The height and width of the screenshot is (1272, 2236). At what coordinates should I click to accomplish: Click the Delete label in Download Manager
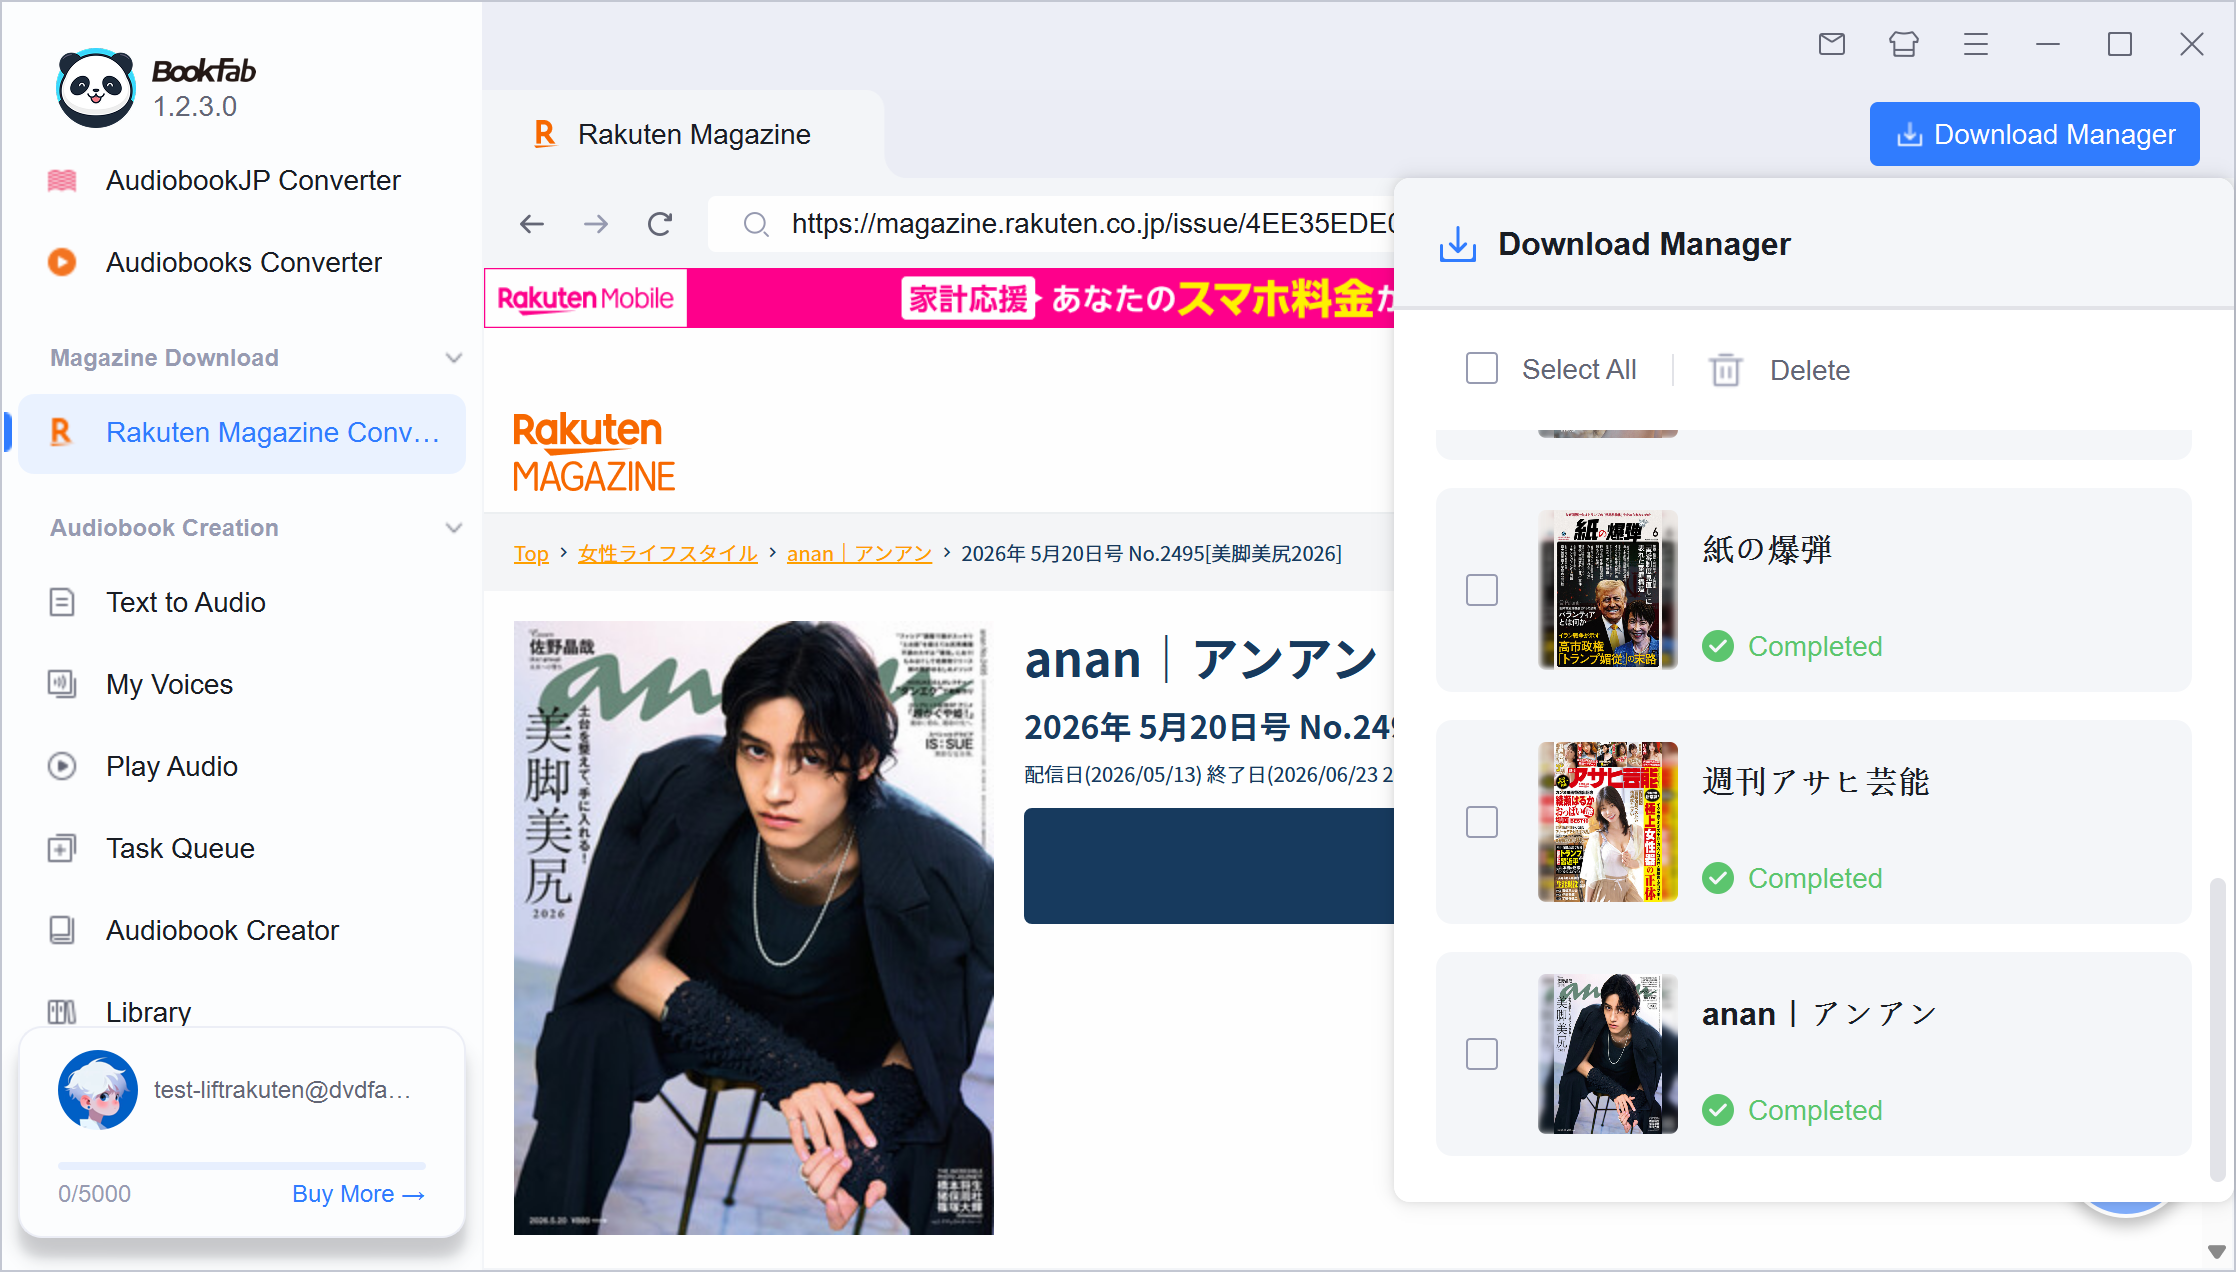(x=1810, y=370)
